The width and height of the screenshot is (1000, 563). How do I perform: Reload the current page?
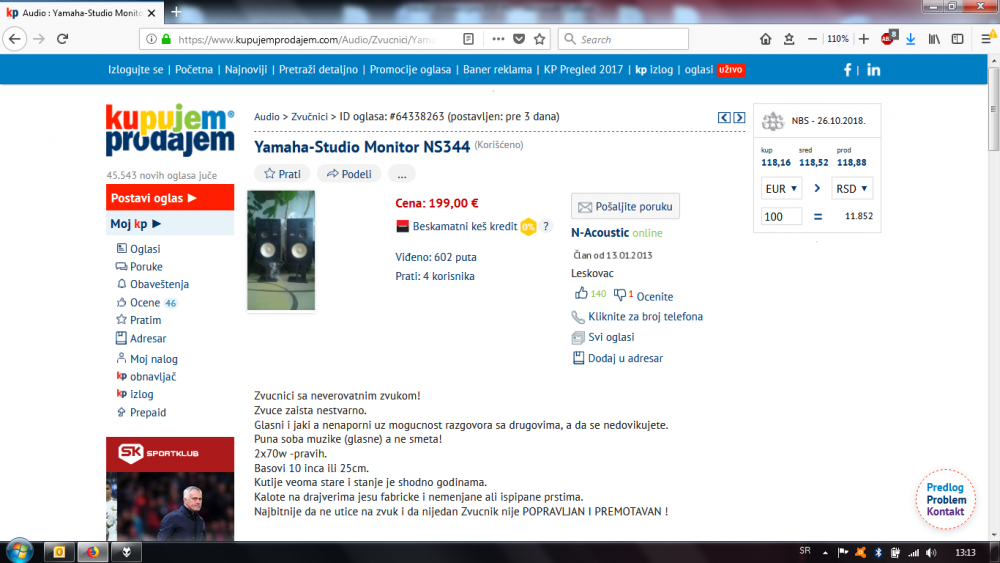(62, 39)
